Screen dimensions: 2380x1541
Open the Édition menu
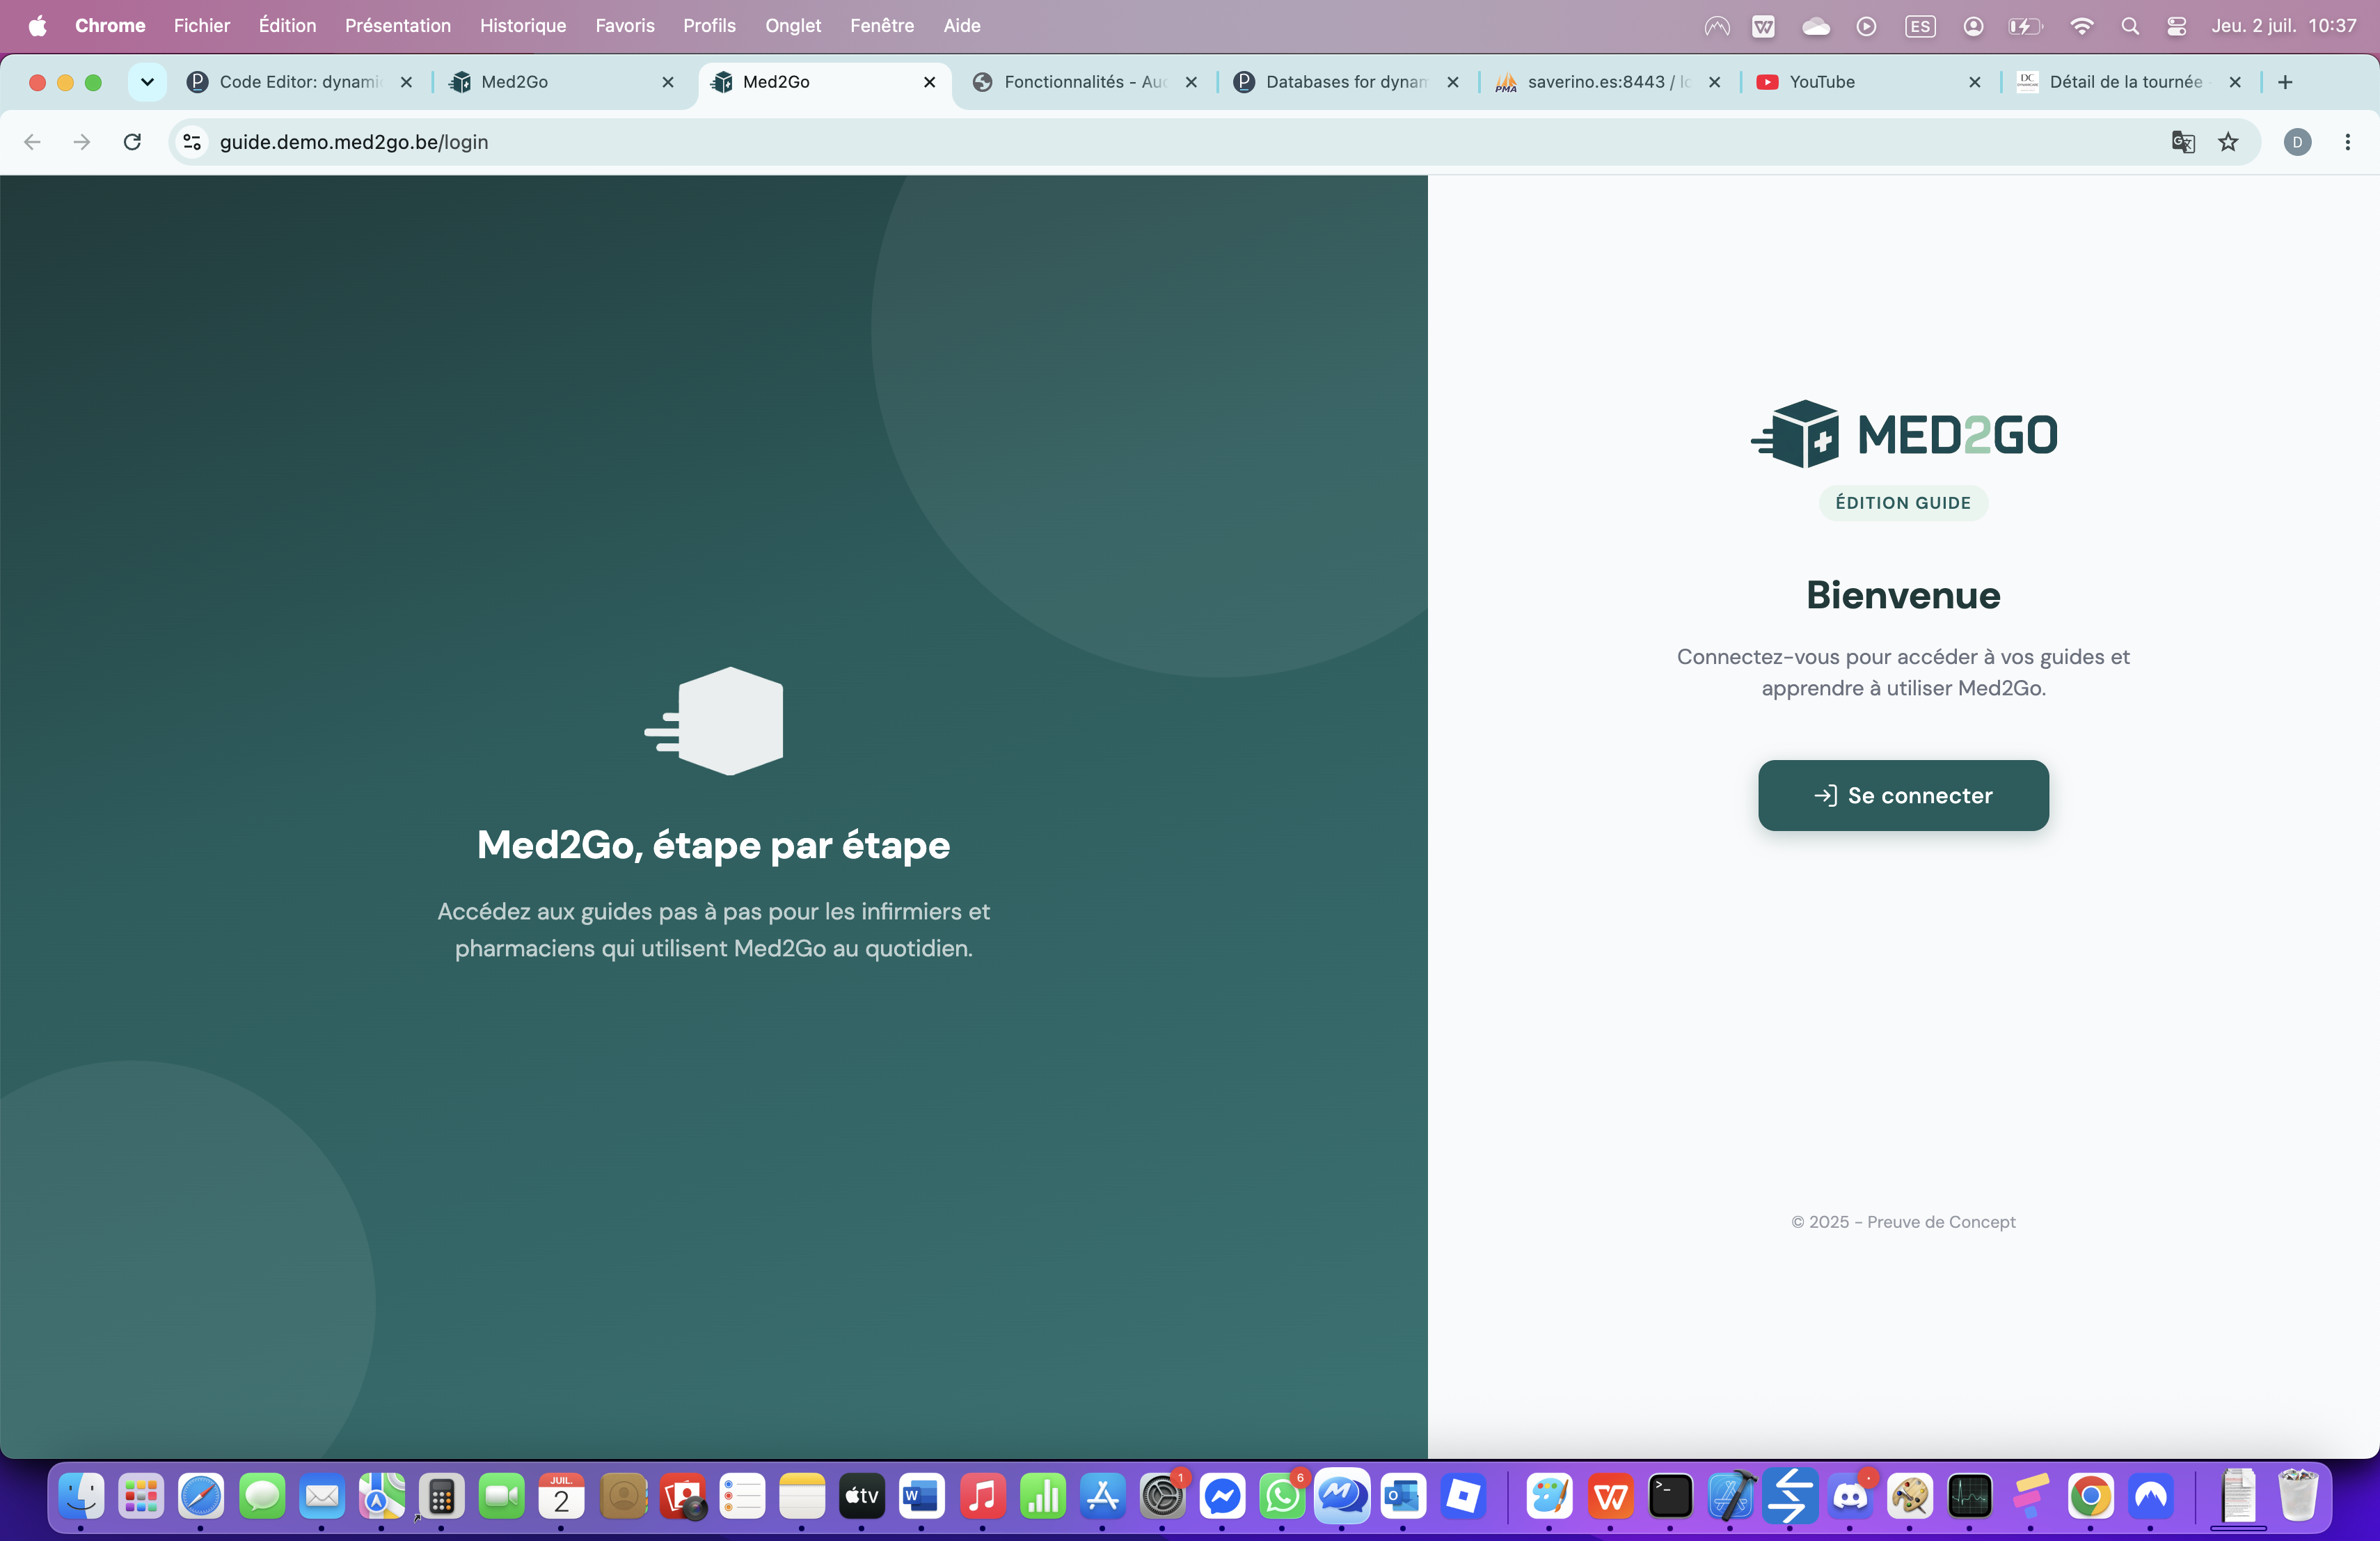point(287,26)
